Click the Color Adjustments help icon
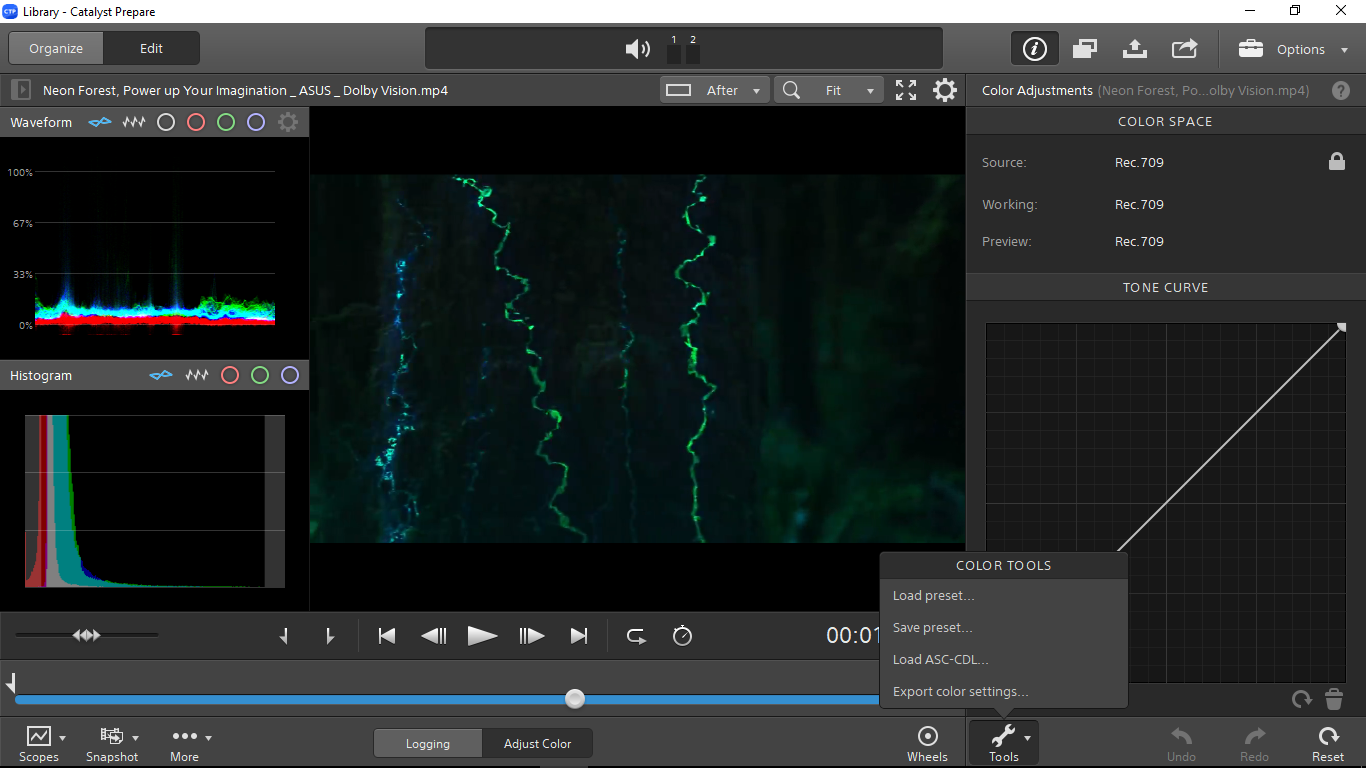The image size is (1366, 768). pos(1341,91)
